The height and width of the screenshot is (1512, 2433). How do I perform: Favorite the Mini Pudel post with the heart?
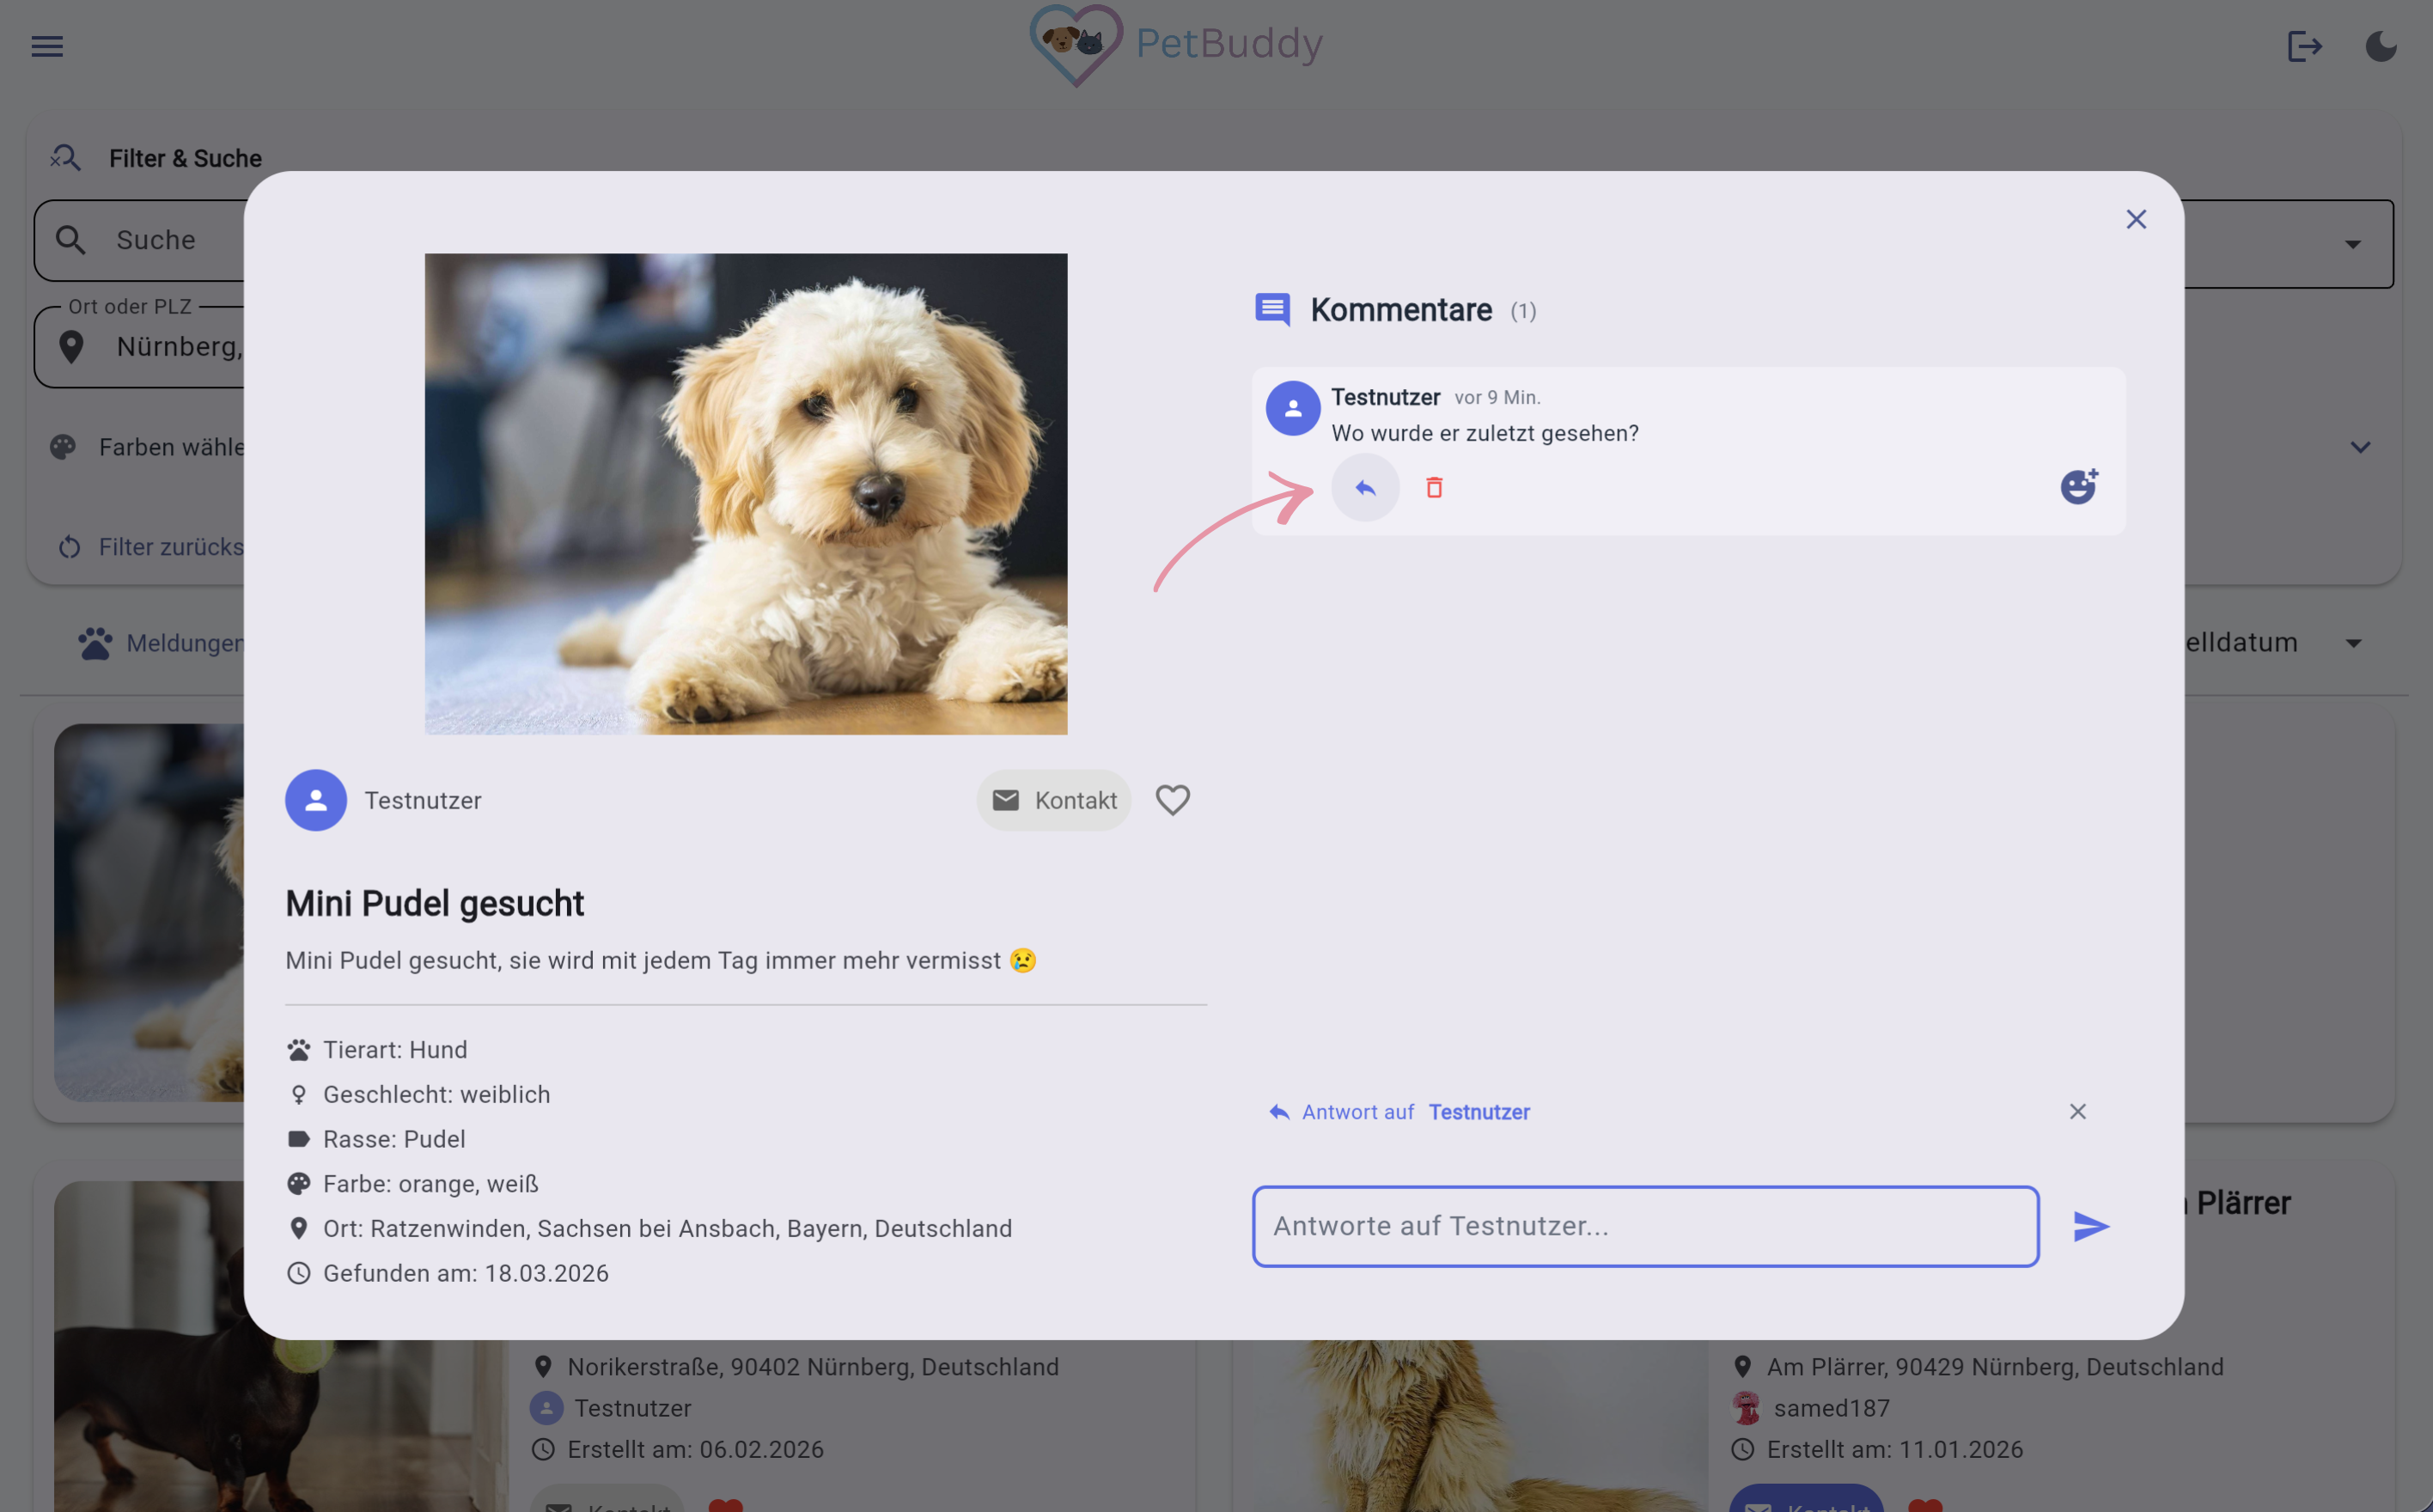[1172, 800]
